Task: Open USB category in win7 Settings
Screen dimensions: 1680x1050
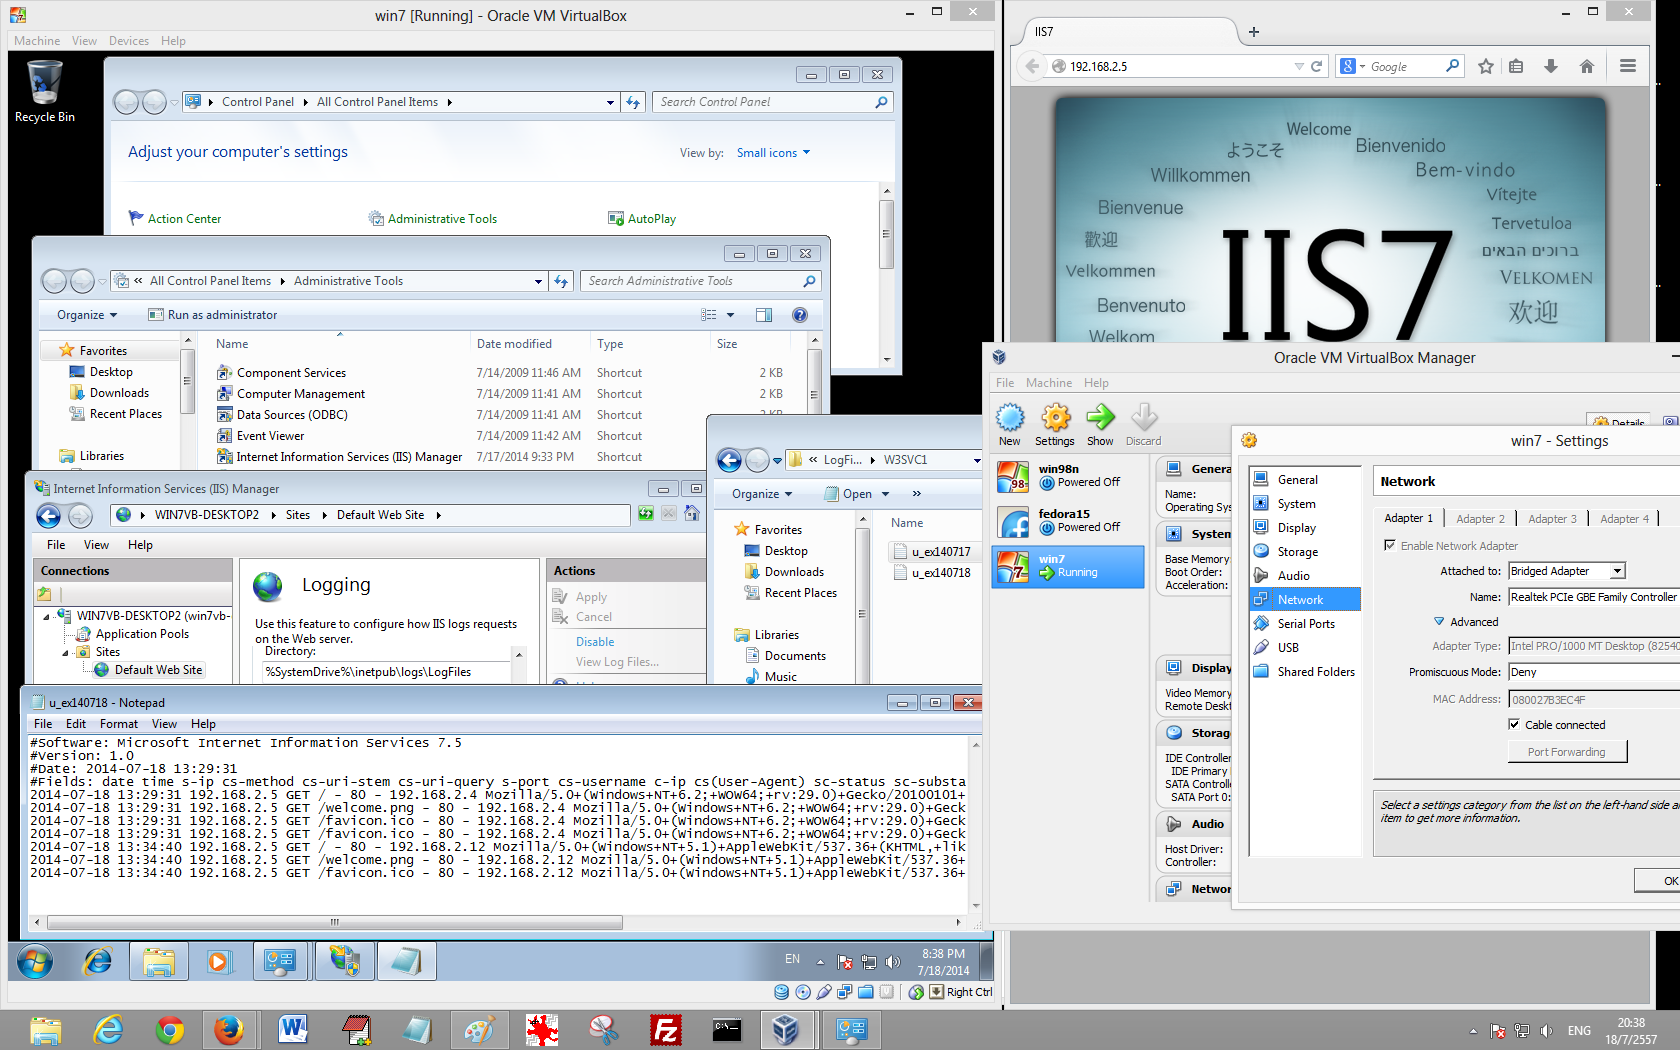Action: (x=1305, y=648)
